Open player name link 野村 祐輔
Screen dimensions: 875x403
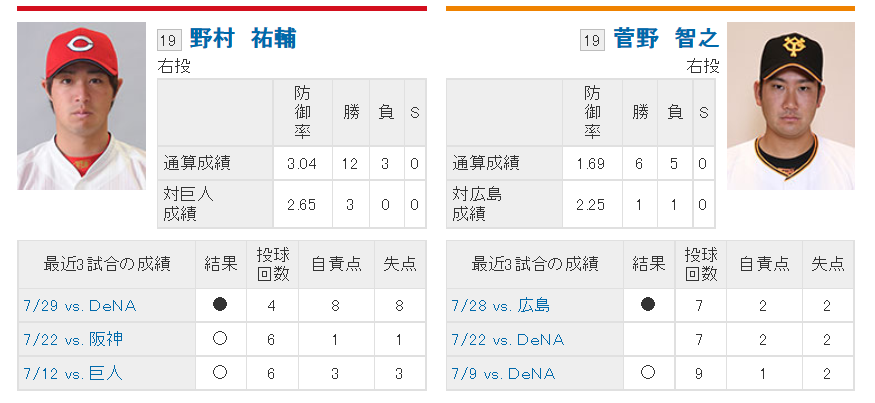(243, 39)
